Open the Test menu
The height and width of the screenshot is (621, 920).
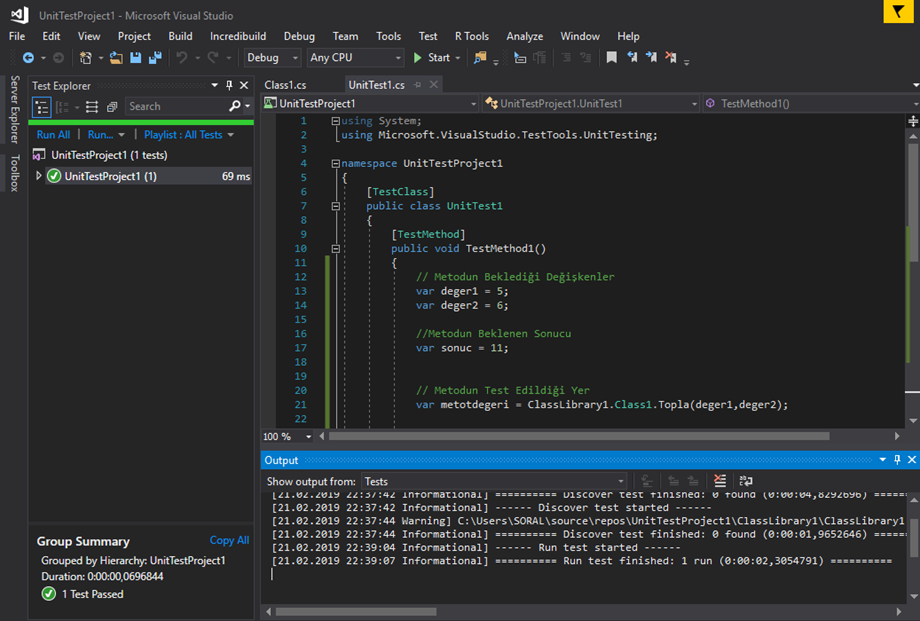428,36
